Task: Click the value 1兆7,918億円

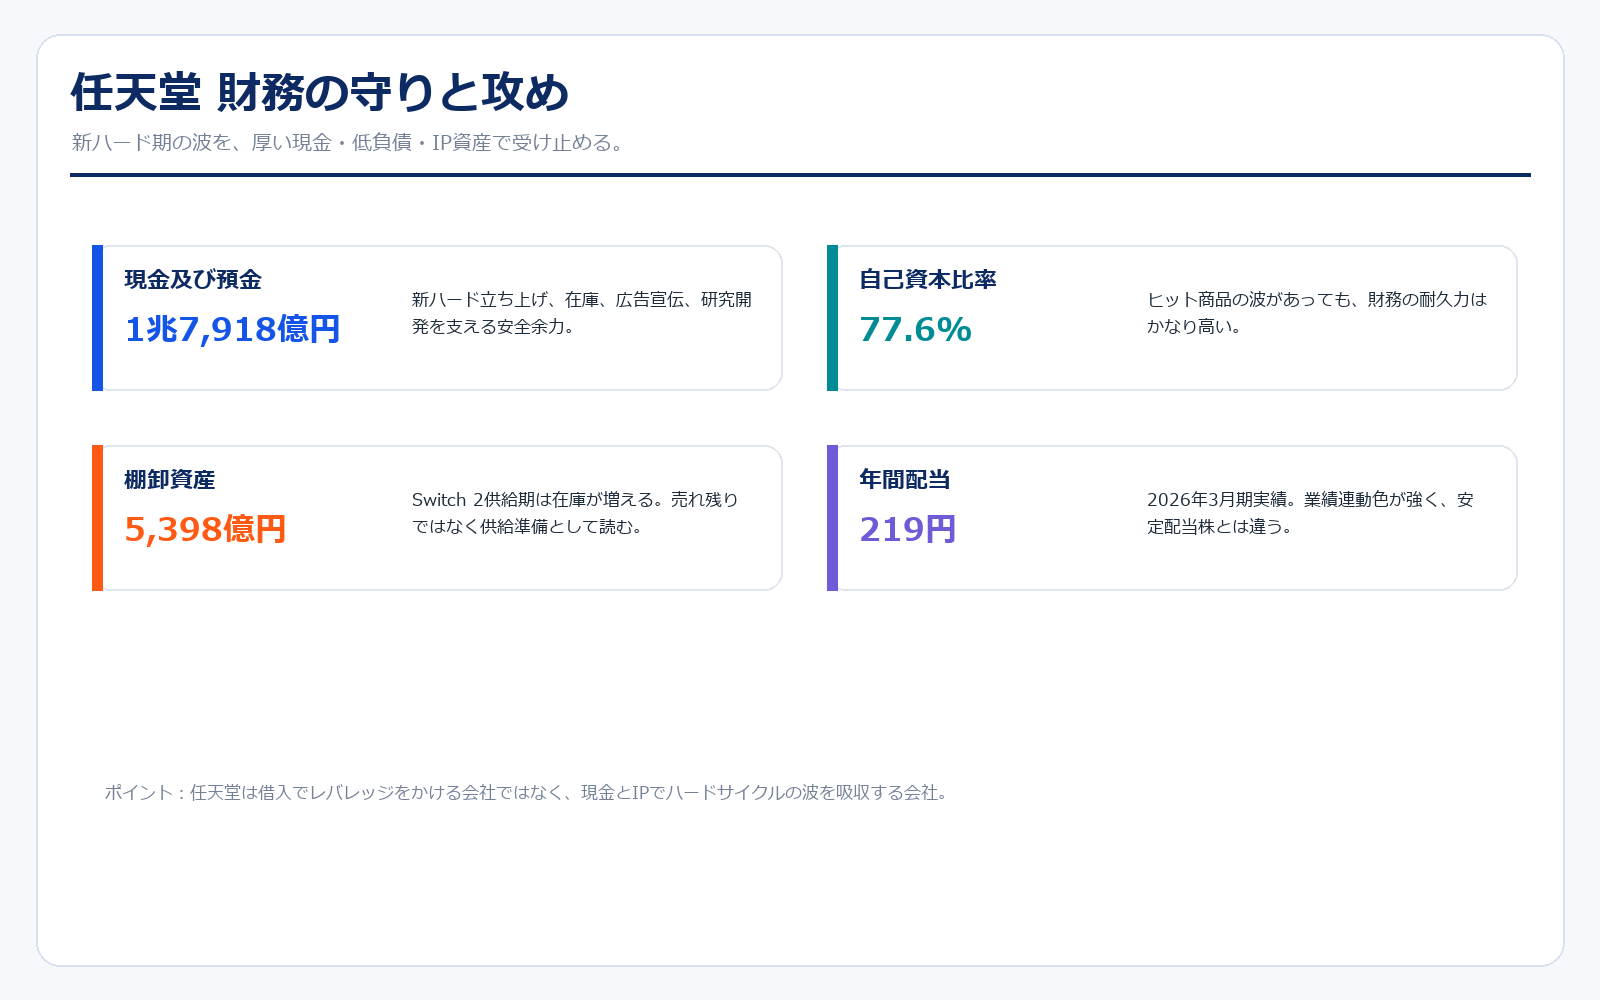Action: point(232,329)
